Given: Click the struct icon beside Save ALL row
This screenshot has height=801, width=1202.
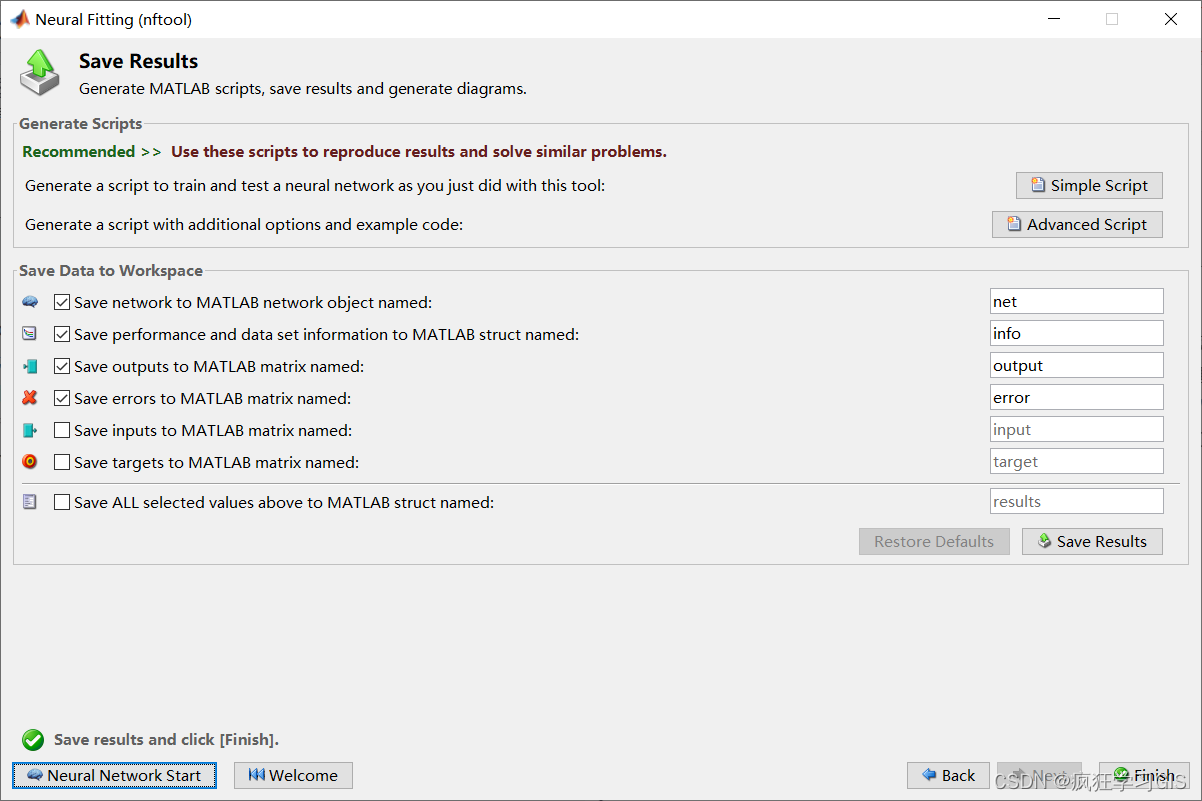Looking at the screenshot, I should (x=30, y=502).
